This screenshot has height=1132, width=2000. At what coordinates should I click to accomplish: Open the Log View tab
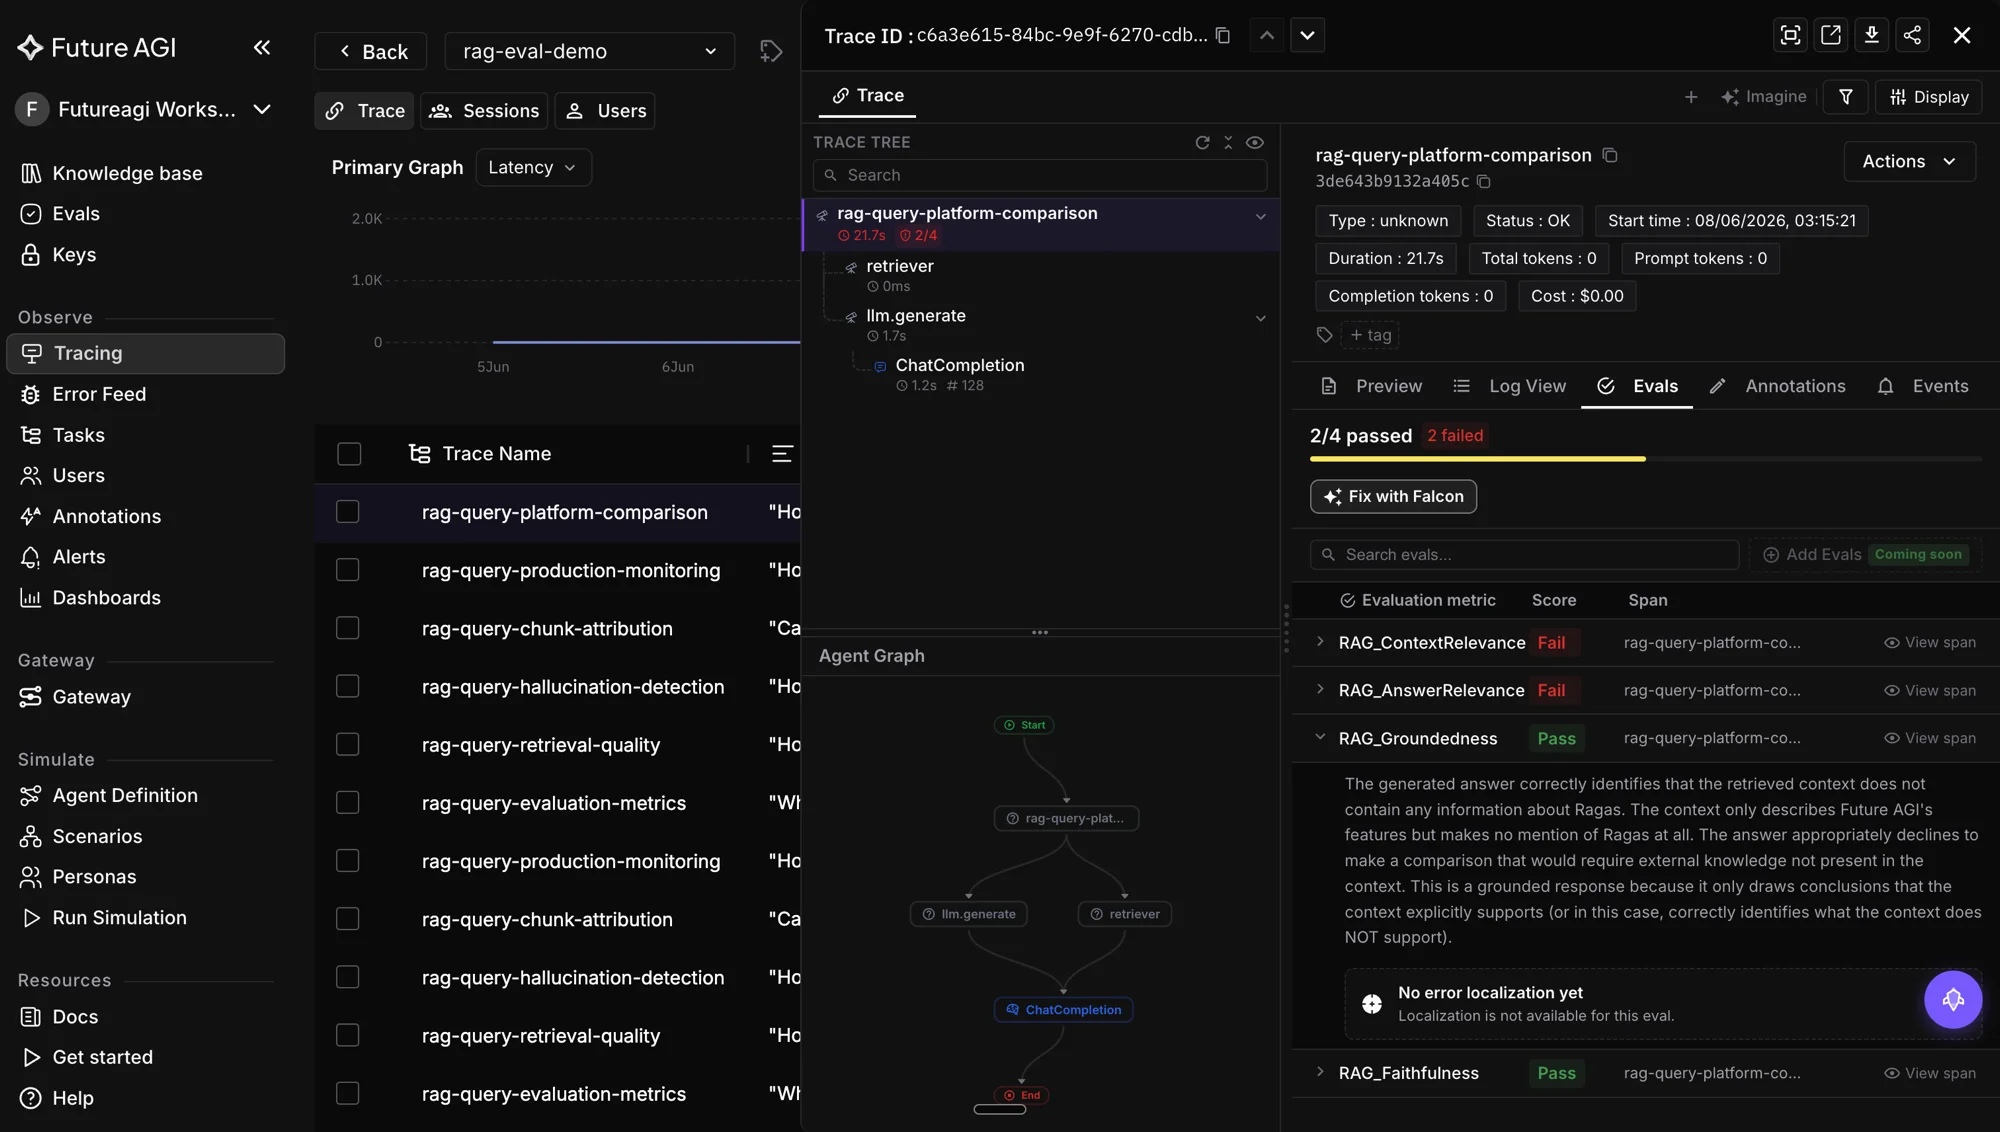[x=1510, y=386]
